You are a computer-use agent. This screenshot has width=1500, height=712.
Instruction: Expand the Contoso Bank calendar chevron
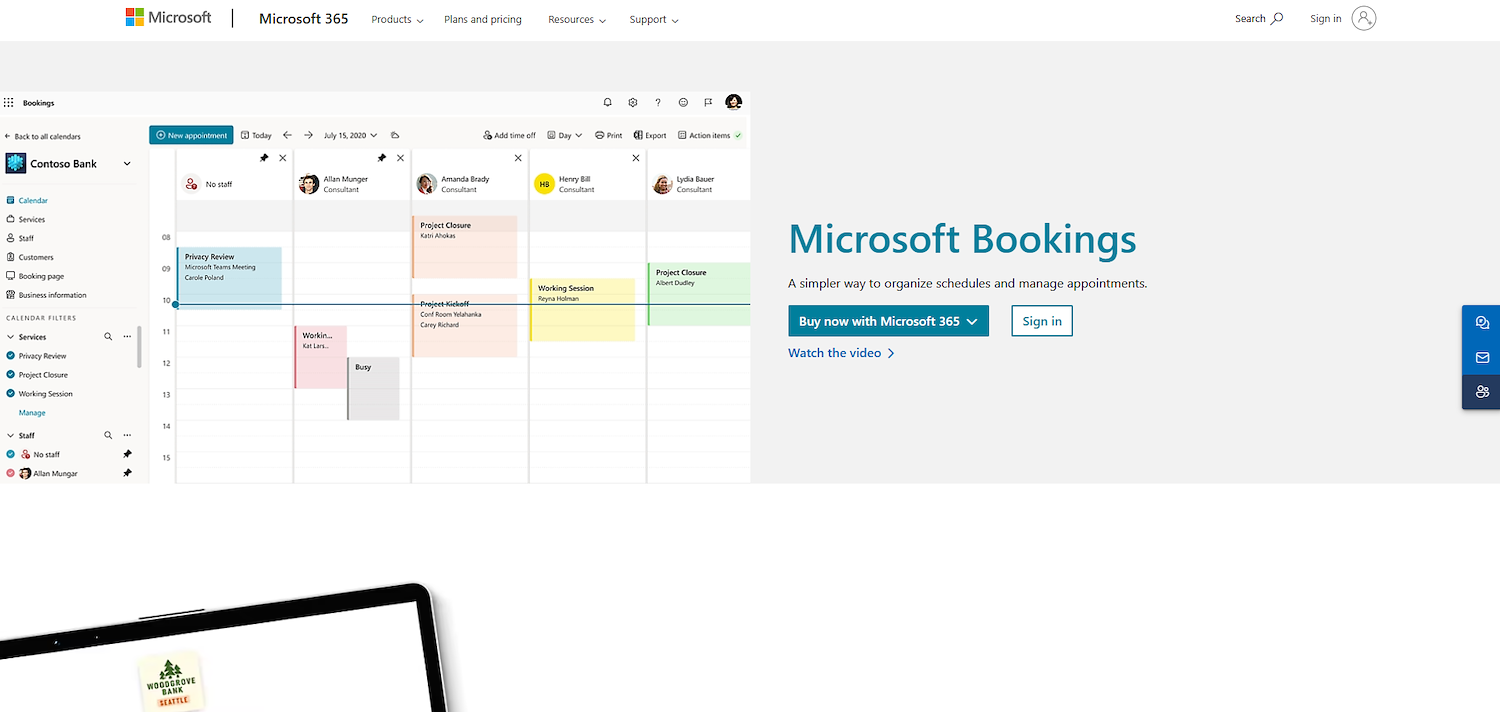pyautogui.click(x=127, y=164)
